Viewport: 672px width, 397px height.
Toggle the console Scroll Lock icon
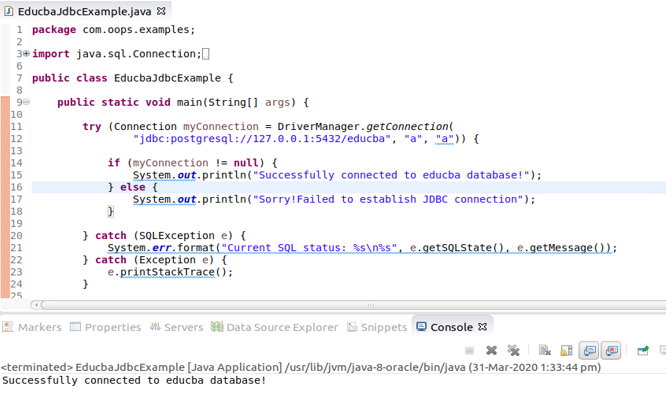(x=566, y=351)
